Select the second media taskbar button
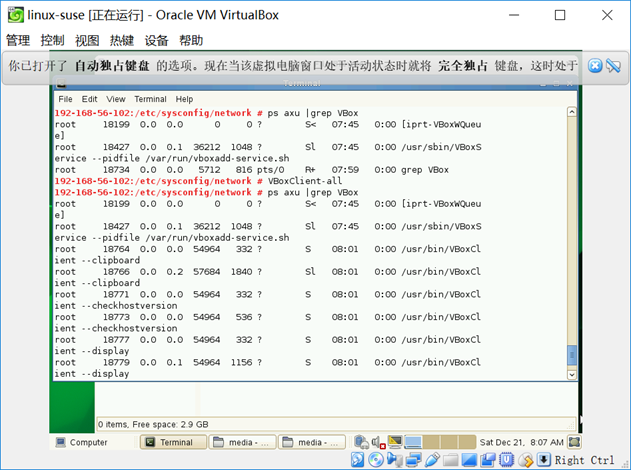The height and width of the screenshot is (470, 631). click(x=312, y=442)
